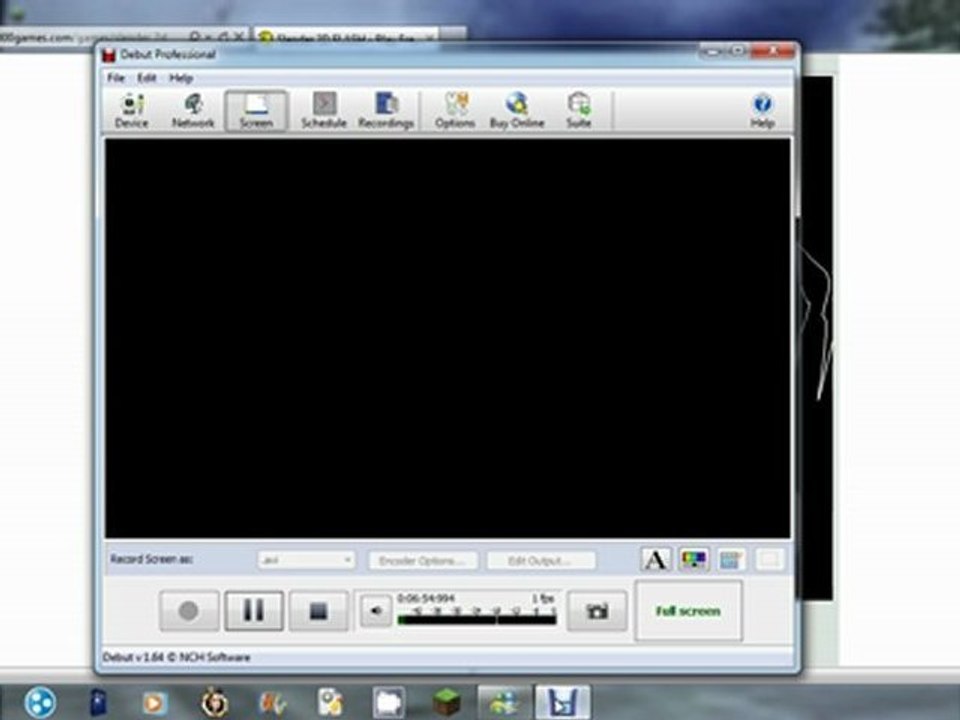Open the text caption tool (A icon)
The image size is (960, 720).
[x=656, y=560]
